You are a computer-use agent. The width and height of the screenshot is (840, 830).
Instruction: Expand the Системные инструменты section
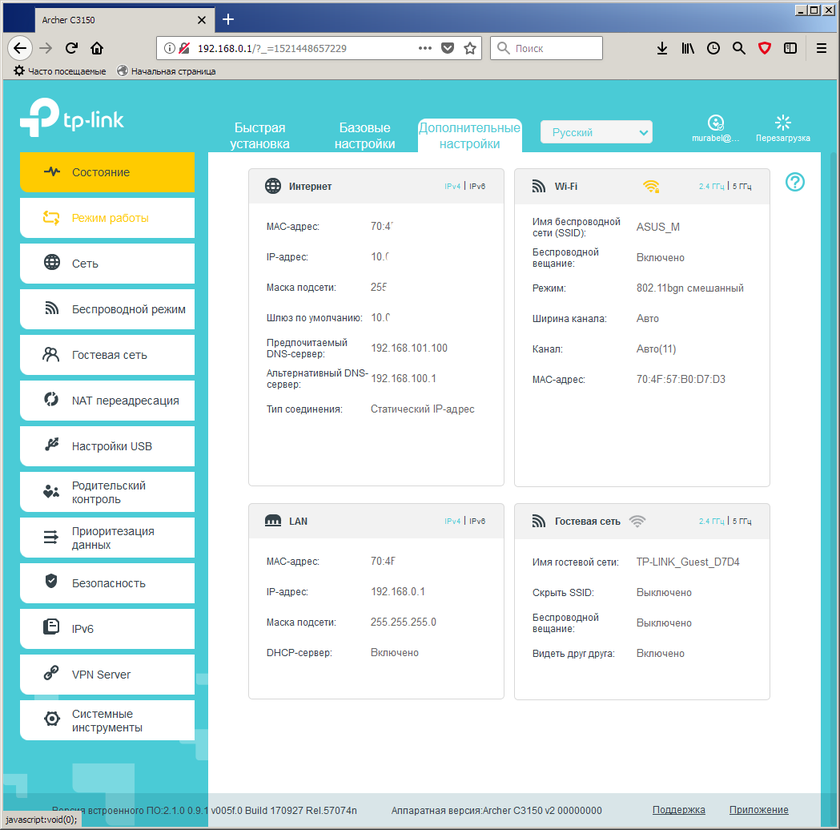point(107,721)
